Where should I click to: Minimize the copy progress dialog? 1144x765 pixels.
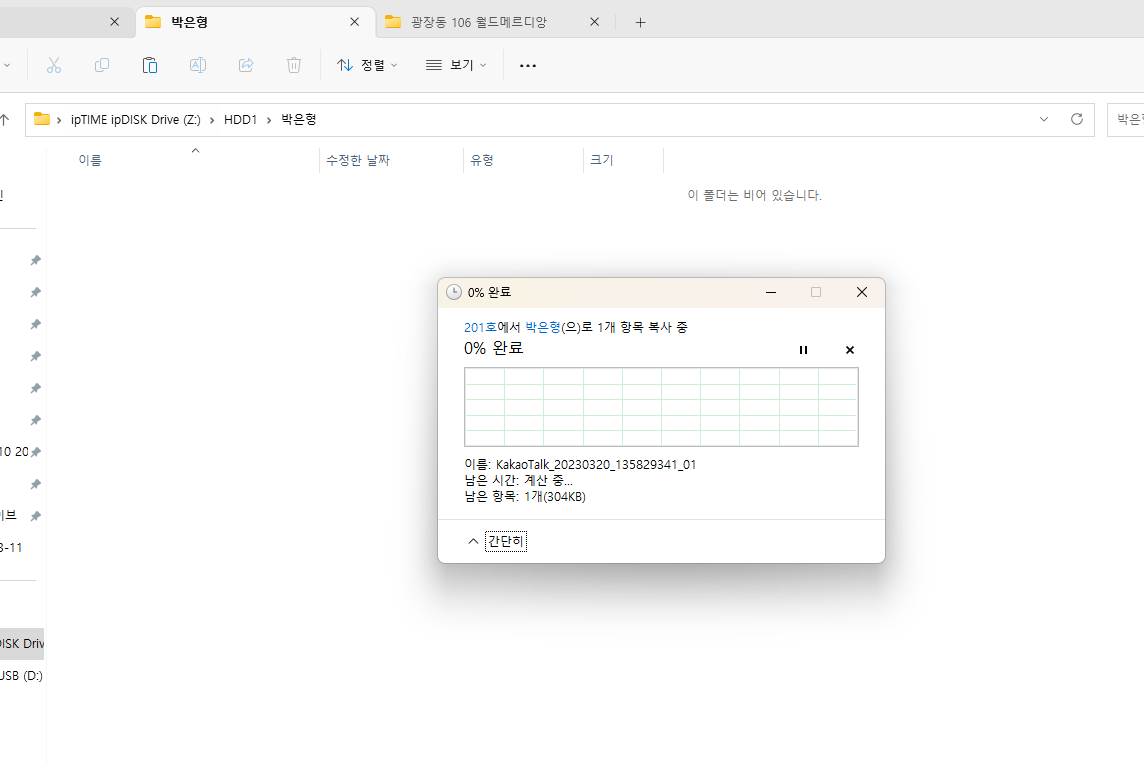point(770,292)
